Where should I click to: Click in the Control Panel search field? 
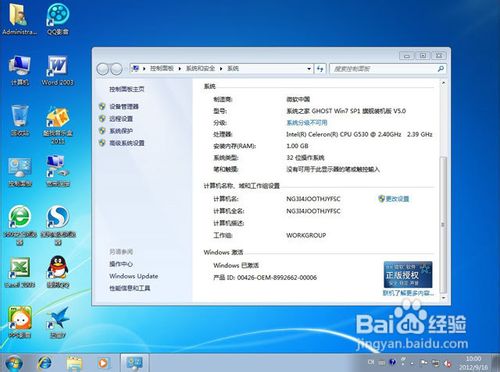pos(383,69)
